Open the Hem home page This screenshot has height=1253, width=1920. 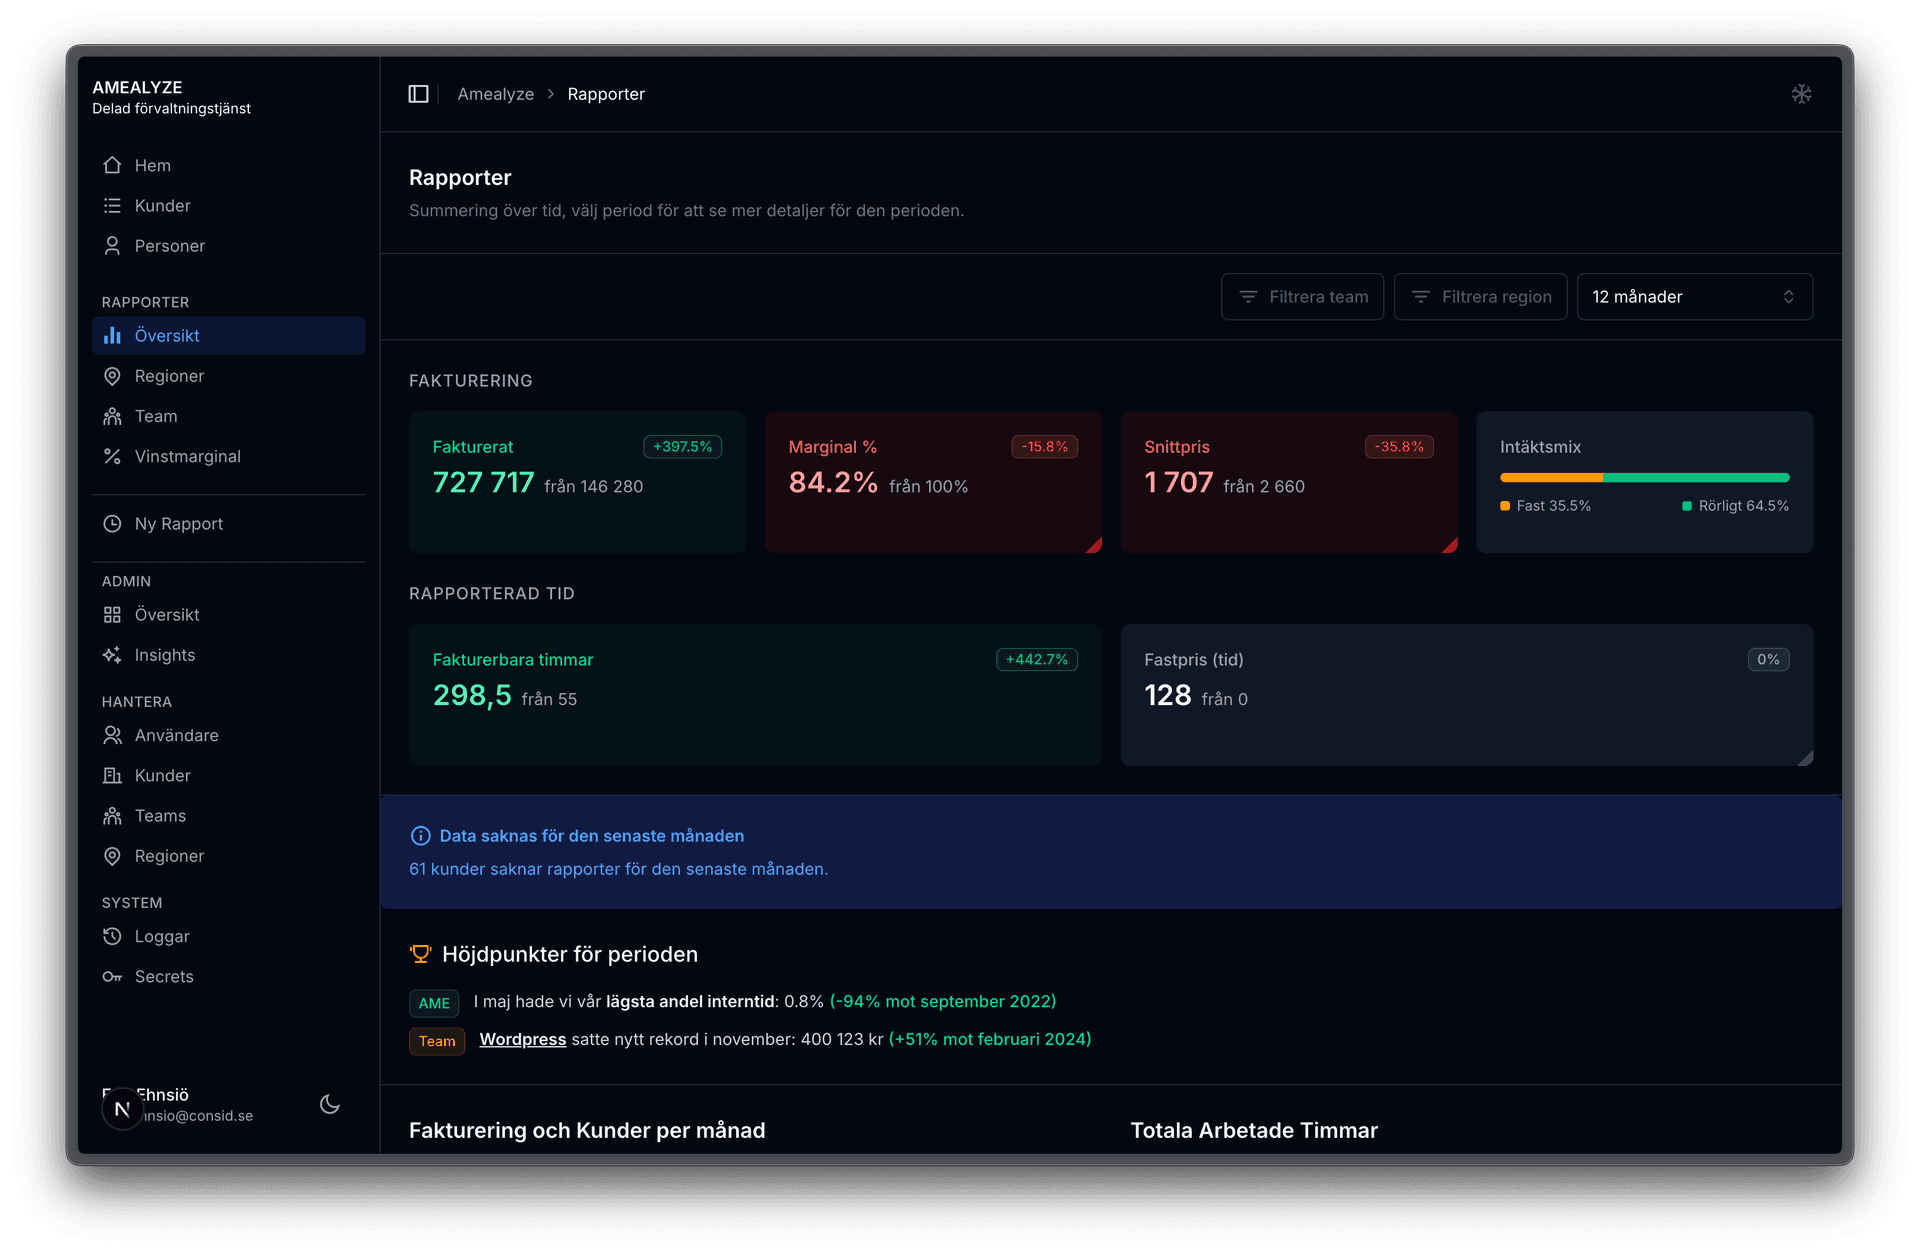pos(152,165)
